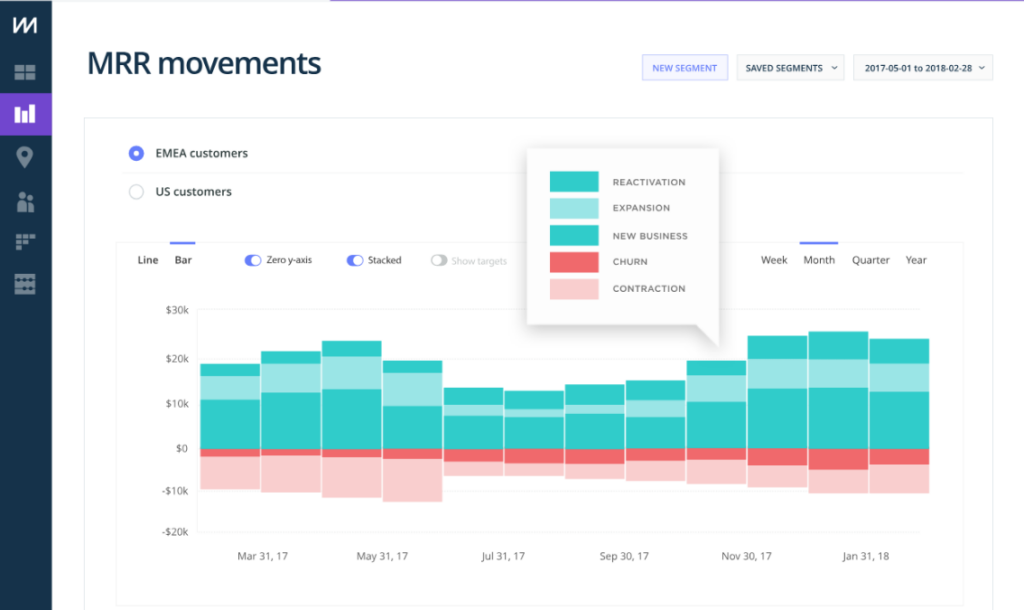Click the -$10k y-axis label
This screenshot has width=1024, height=610.
point(175,490)
